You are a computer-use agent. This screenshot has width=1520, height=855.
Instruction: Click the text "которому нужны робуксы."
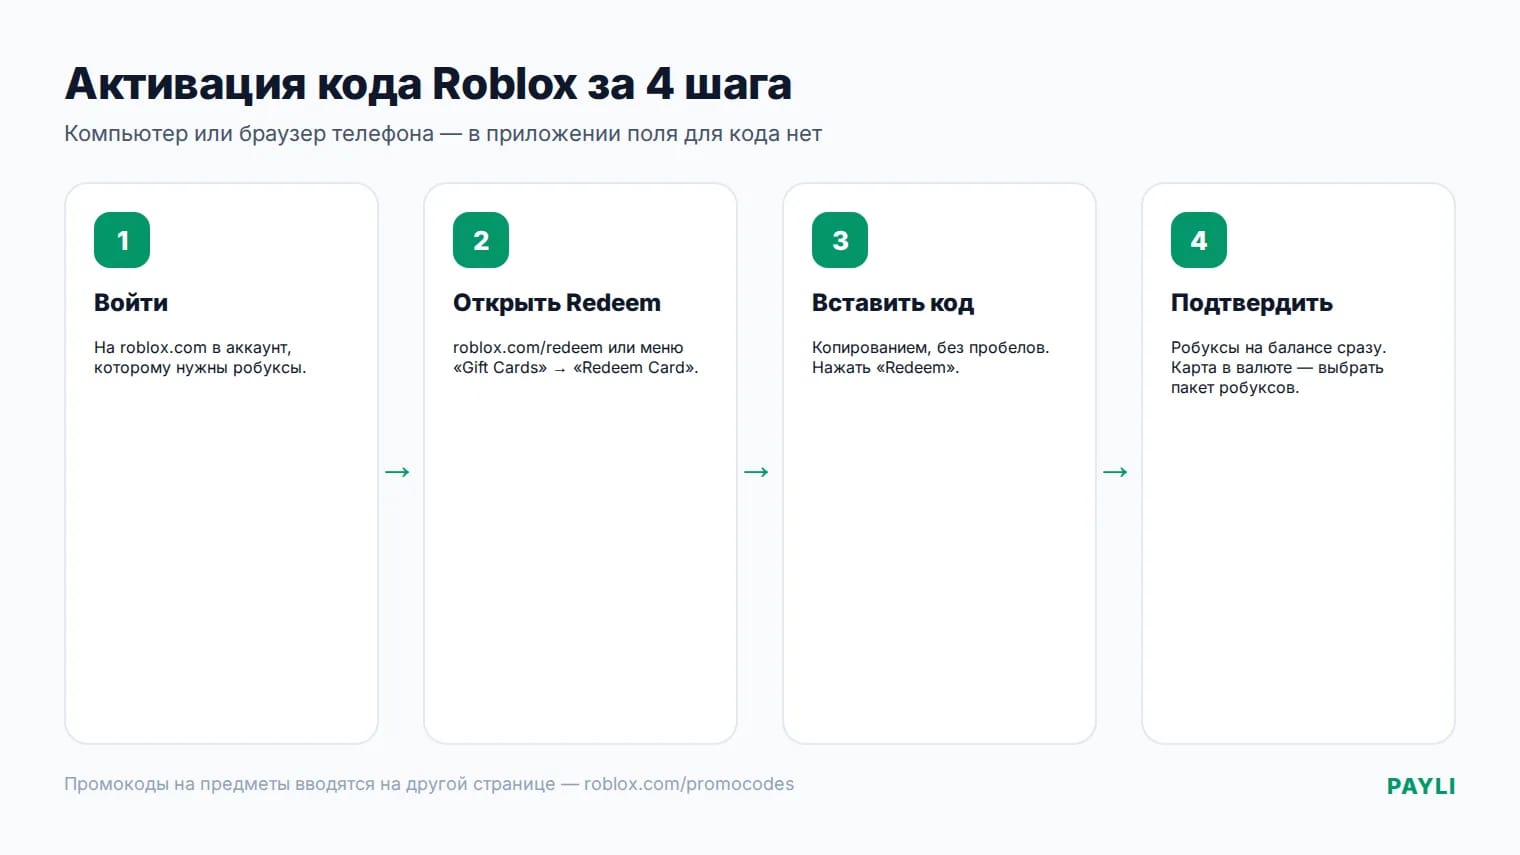pos(200,368)
